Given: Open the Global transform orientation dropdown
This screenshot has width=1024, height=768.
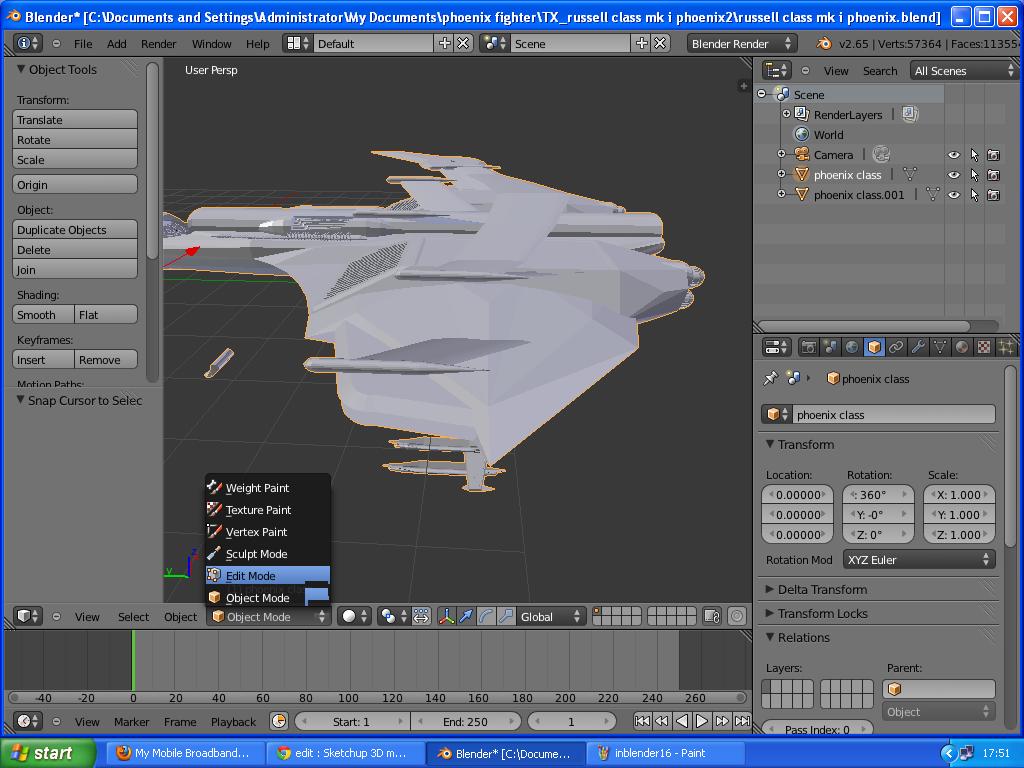Looking at the screenshot, I should tap(550, 617).
